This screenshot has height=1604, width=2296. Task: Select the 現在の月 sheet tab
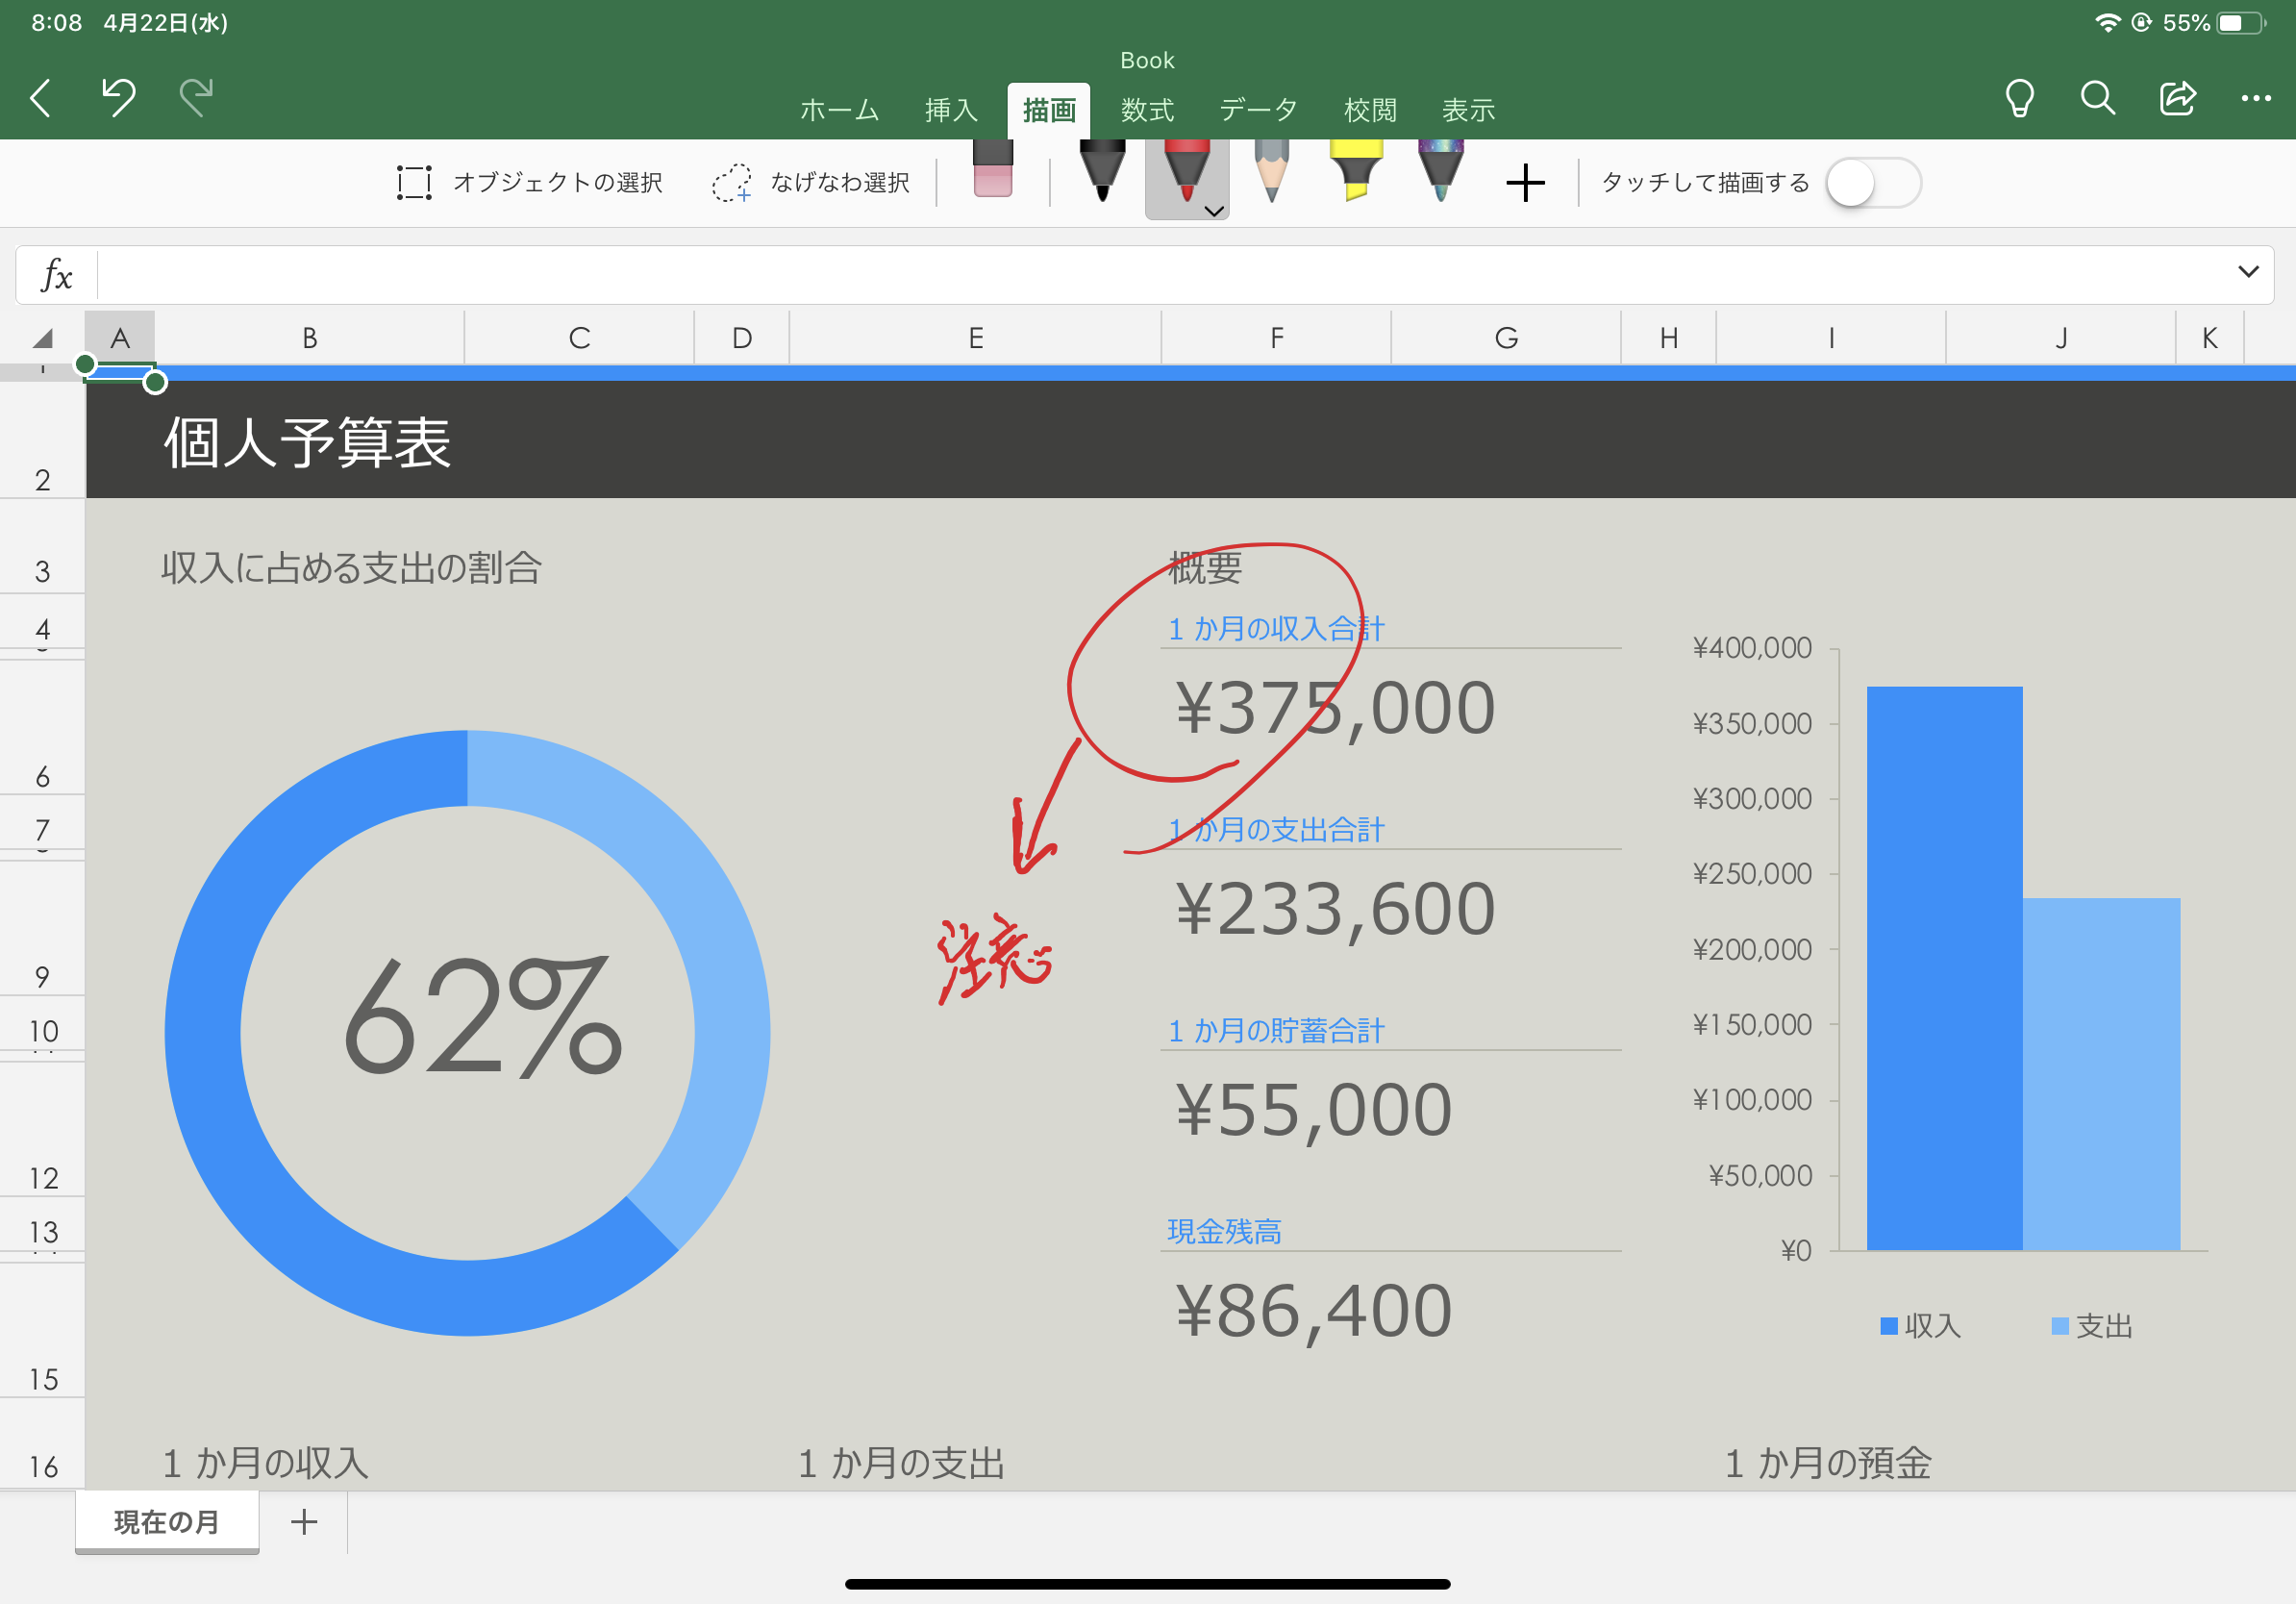pos(167,1522)
